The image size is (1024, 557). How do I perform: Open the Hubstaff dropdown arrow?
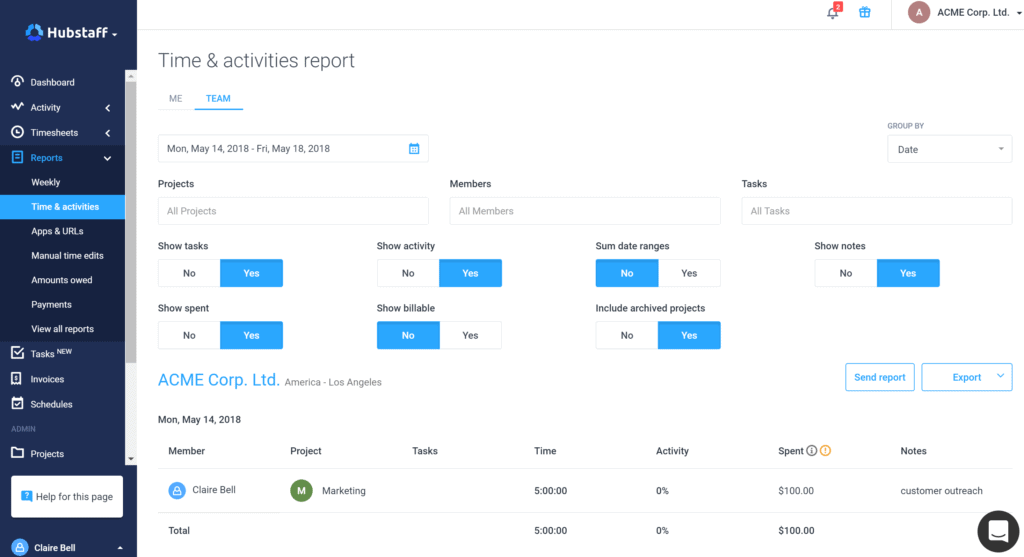click(115, 34)
